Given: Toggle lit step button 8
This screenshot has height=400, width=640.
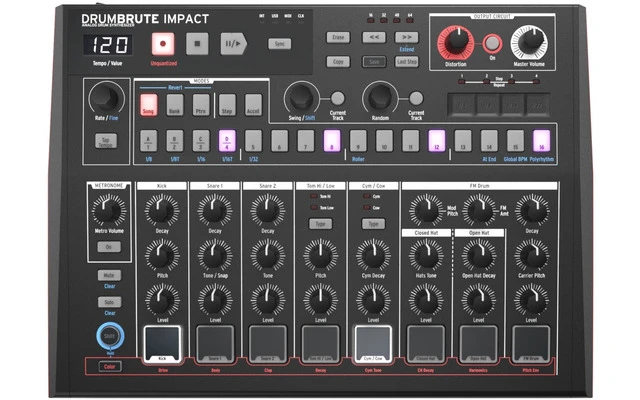Looking at the screenshot, I should click(332, 141).
